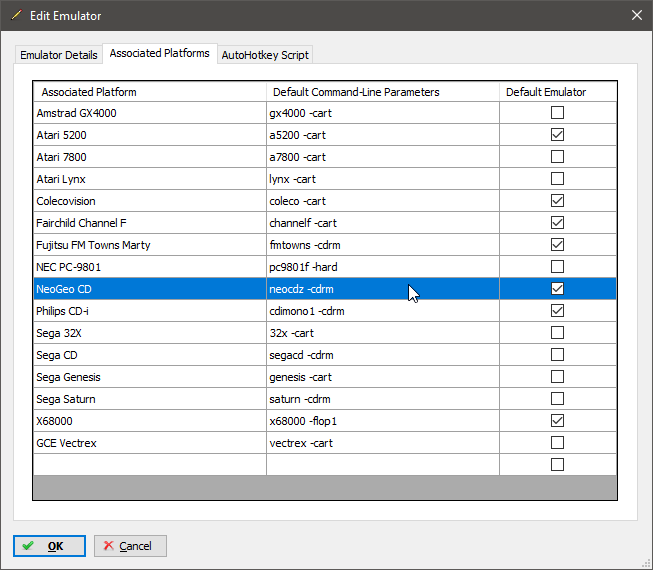Viewport: 653px width, 570px height.
Task: Click the X68000 platform cell
Action: 150,421
